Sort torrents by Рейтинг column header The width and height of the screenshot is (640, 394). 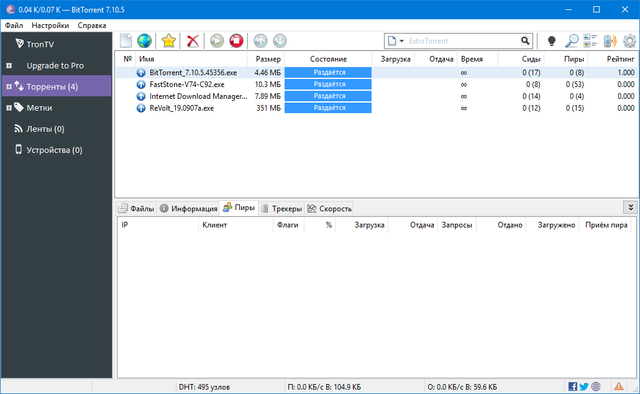613,59
